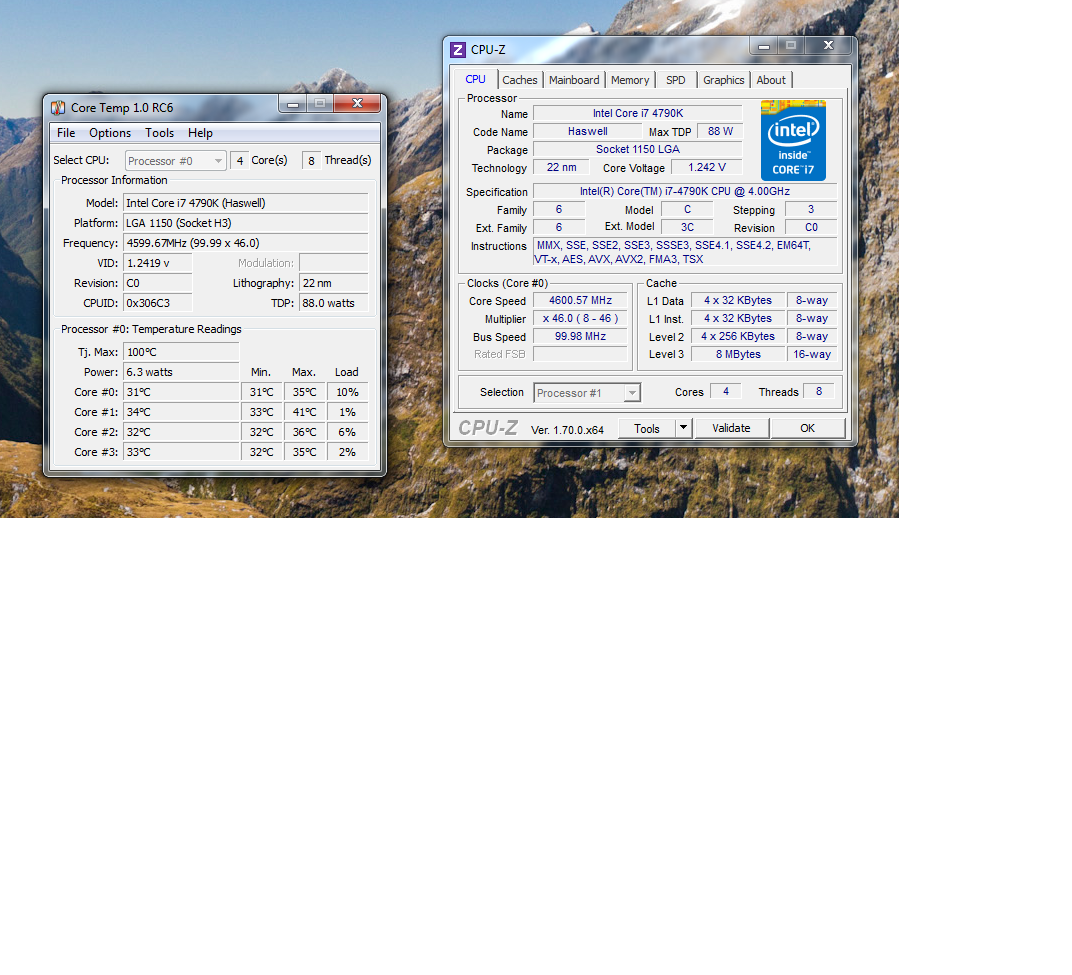The width and height of the screenshot is (1072, 975).
Task: Open the Select CPU dropdown in Core Temp
Action: [x=176, y=161]
